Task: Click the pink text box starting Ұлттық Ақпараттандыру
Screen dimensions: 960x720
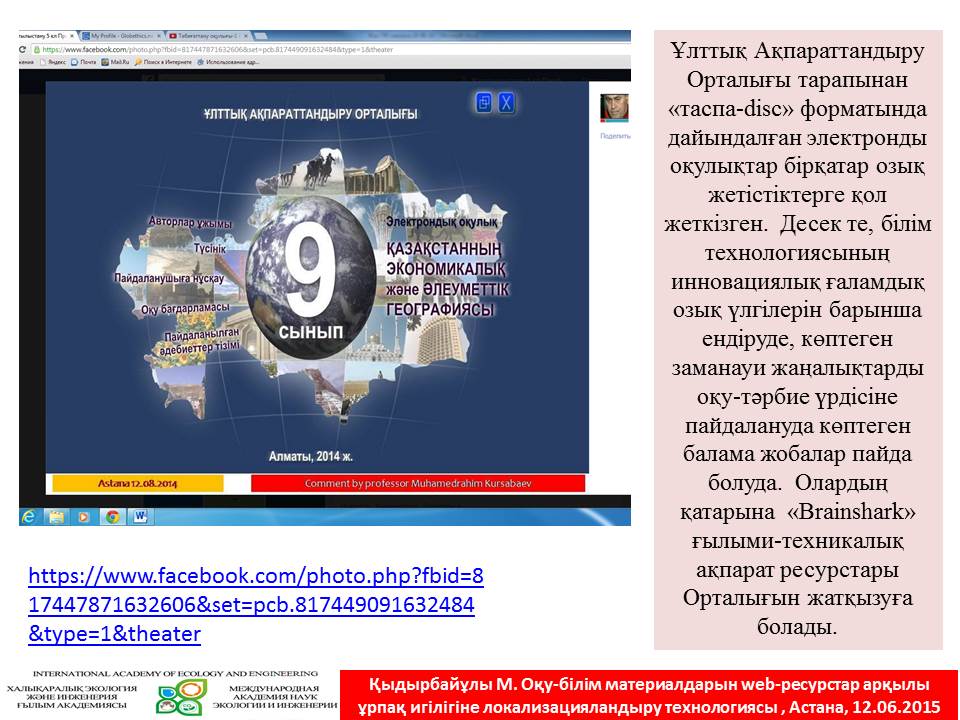Action: [x=798, y=340]
